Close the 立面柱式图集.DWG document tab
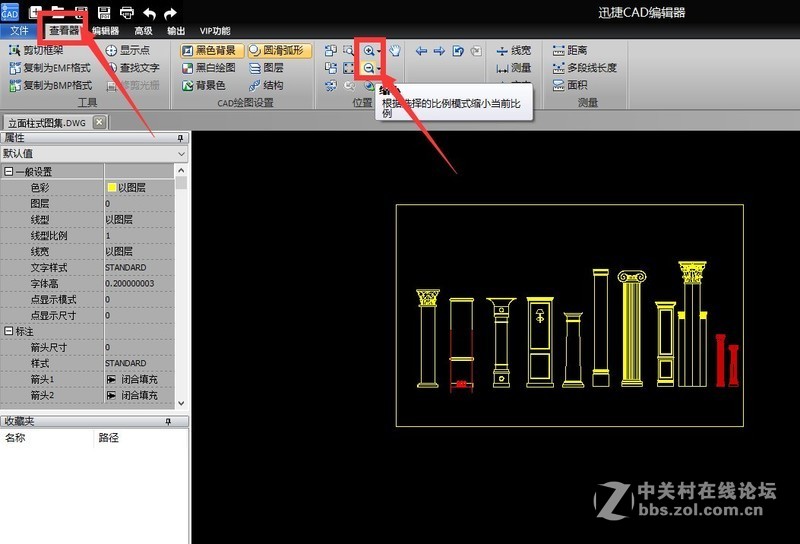This screenshot has height=544, width=800. click(99, 122)
